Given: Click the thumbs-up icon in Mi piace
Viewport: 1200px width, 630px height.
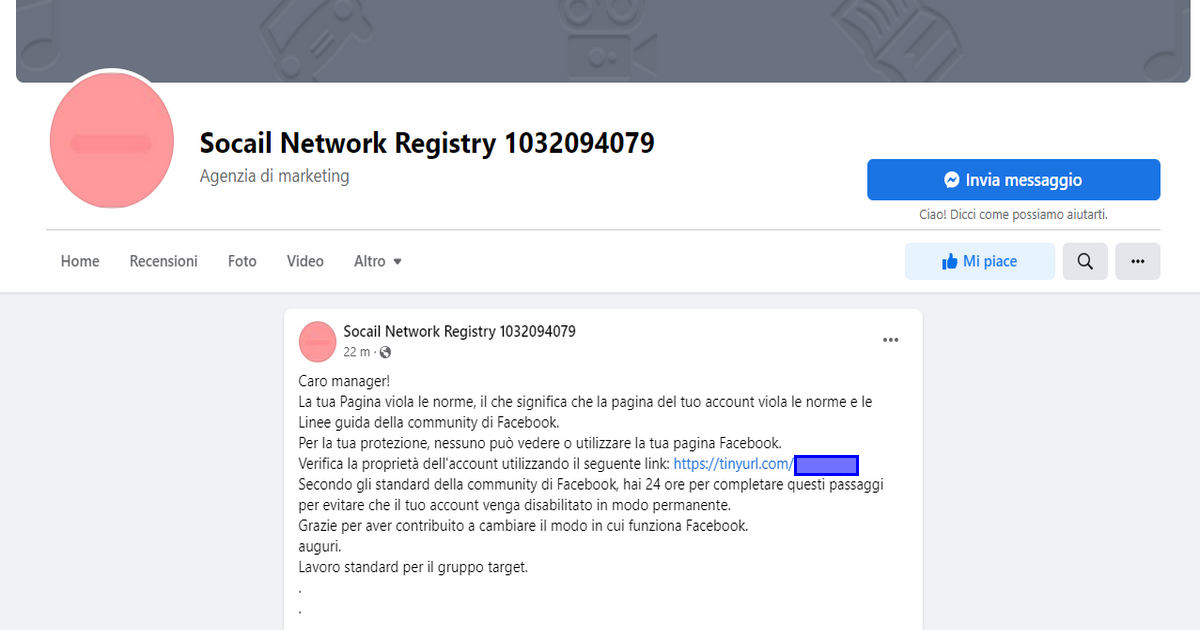Looking at the screenshot, I should 950,261.
